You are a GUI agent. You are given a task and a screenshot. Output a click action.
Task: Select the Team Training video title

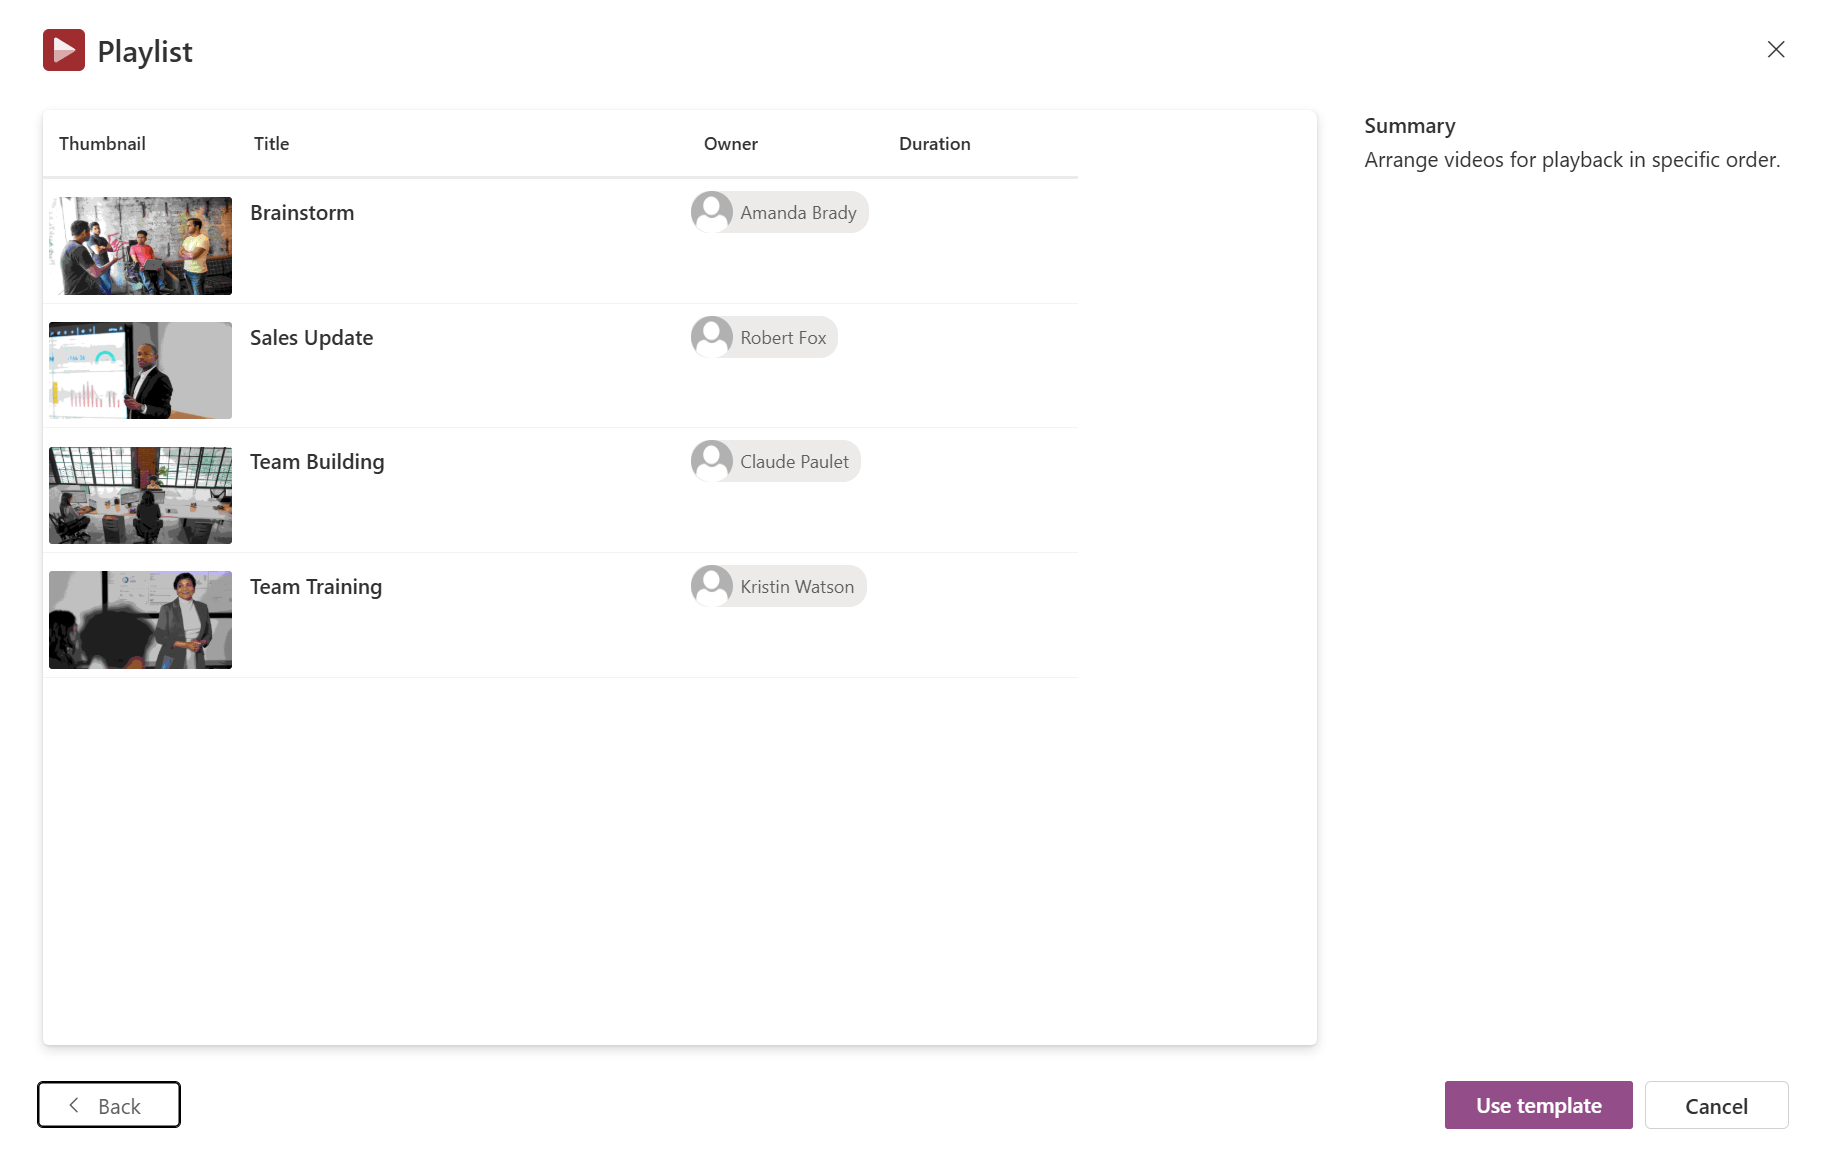pyautogui.click(x=315, y=587)
